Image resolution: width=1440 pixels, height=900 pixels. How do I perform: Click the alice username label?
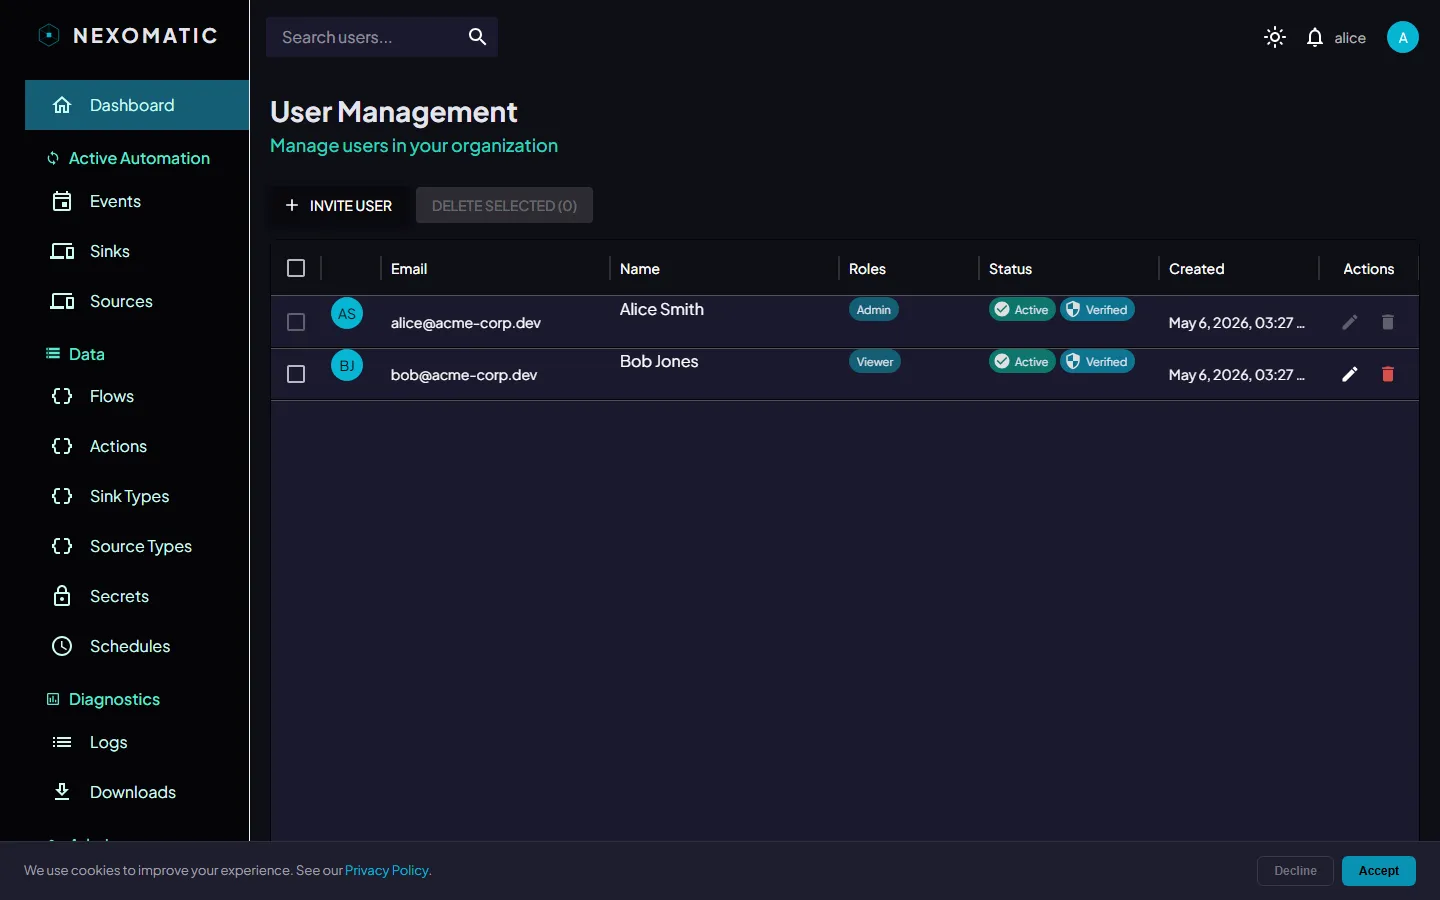1350,38
